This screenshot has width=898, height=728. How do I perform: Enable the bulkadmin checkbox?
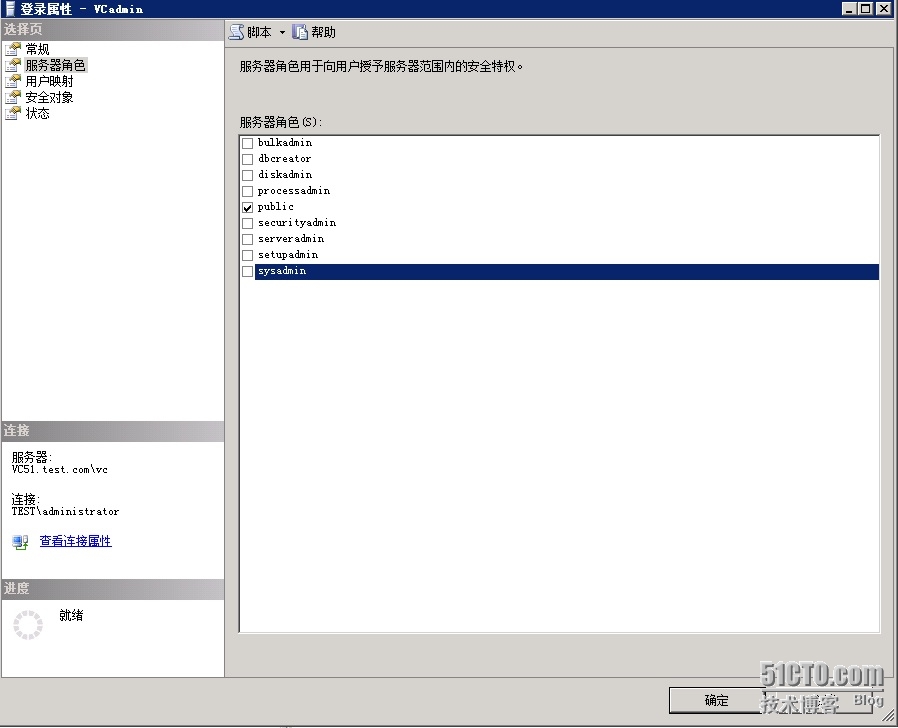tap(247, 143)
